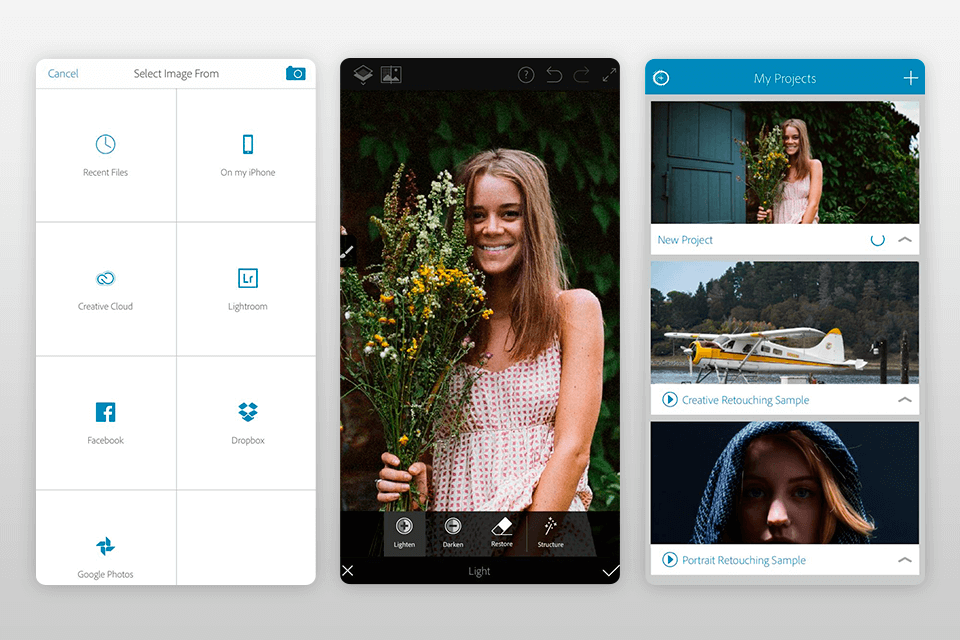Open the layers panel icon
Image resolution: width=960 pixels, height=640 pixels.
(x=363, y=74)
